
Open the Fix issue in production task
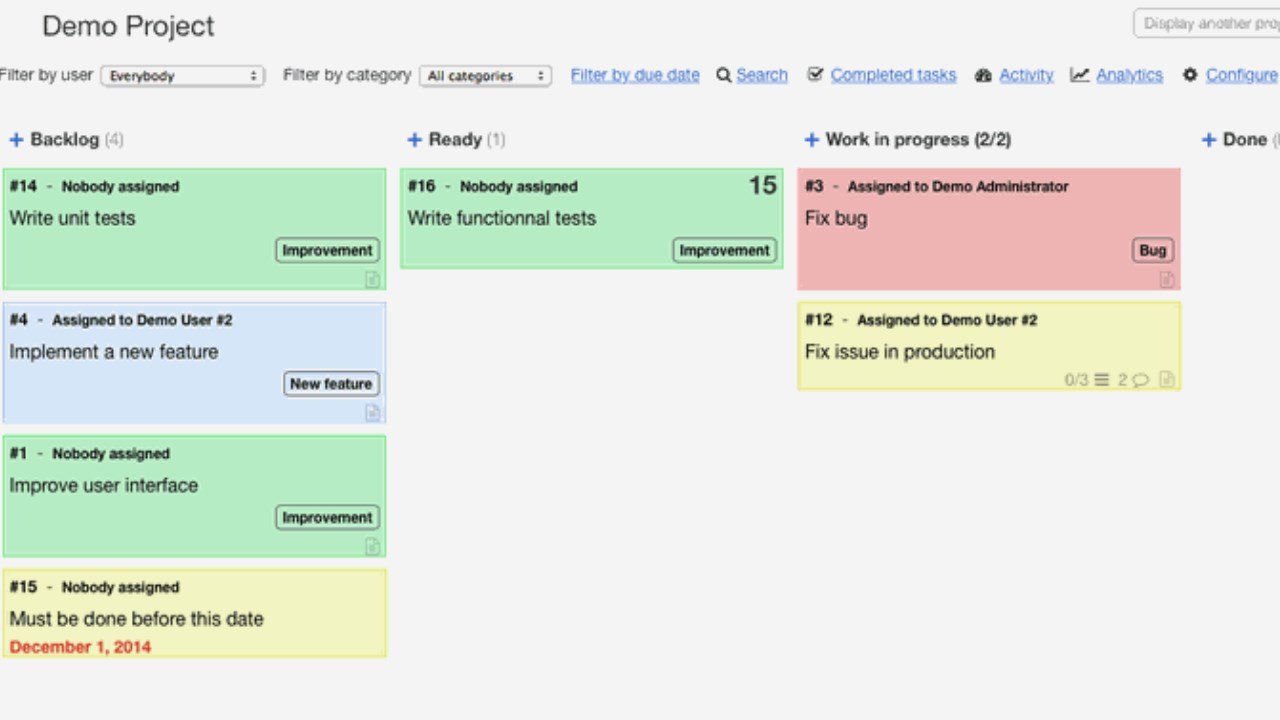pos(900,352)
